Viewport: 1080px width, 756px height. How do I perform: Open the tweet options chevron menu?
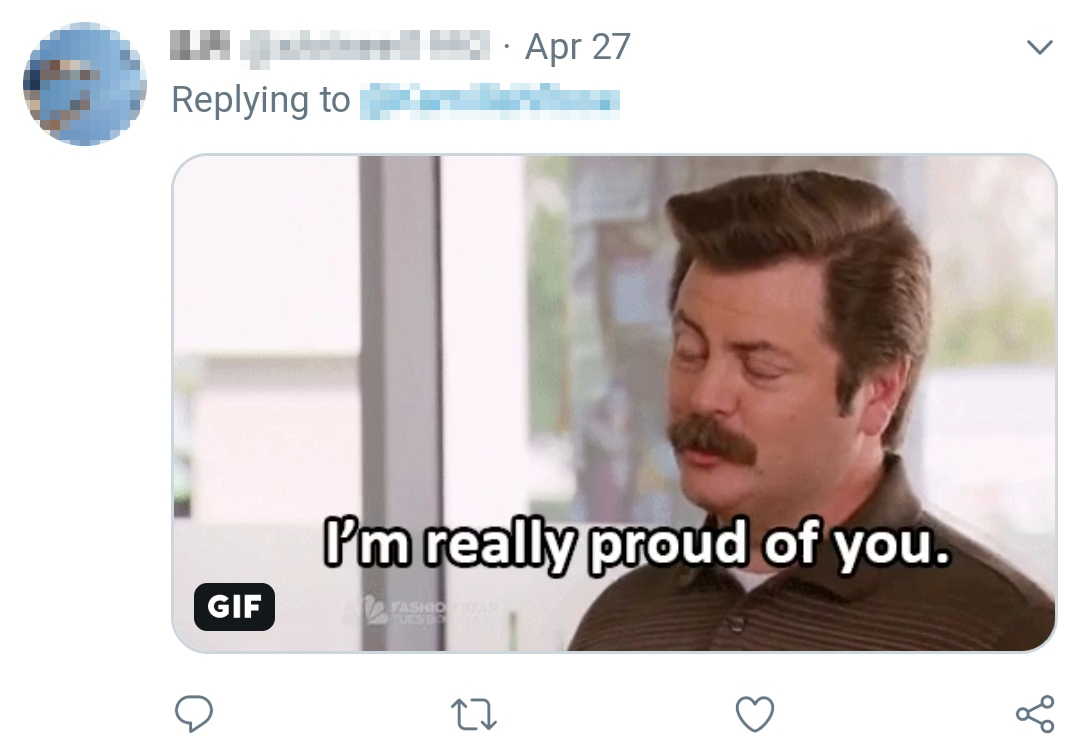point(1040,47)
